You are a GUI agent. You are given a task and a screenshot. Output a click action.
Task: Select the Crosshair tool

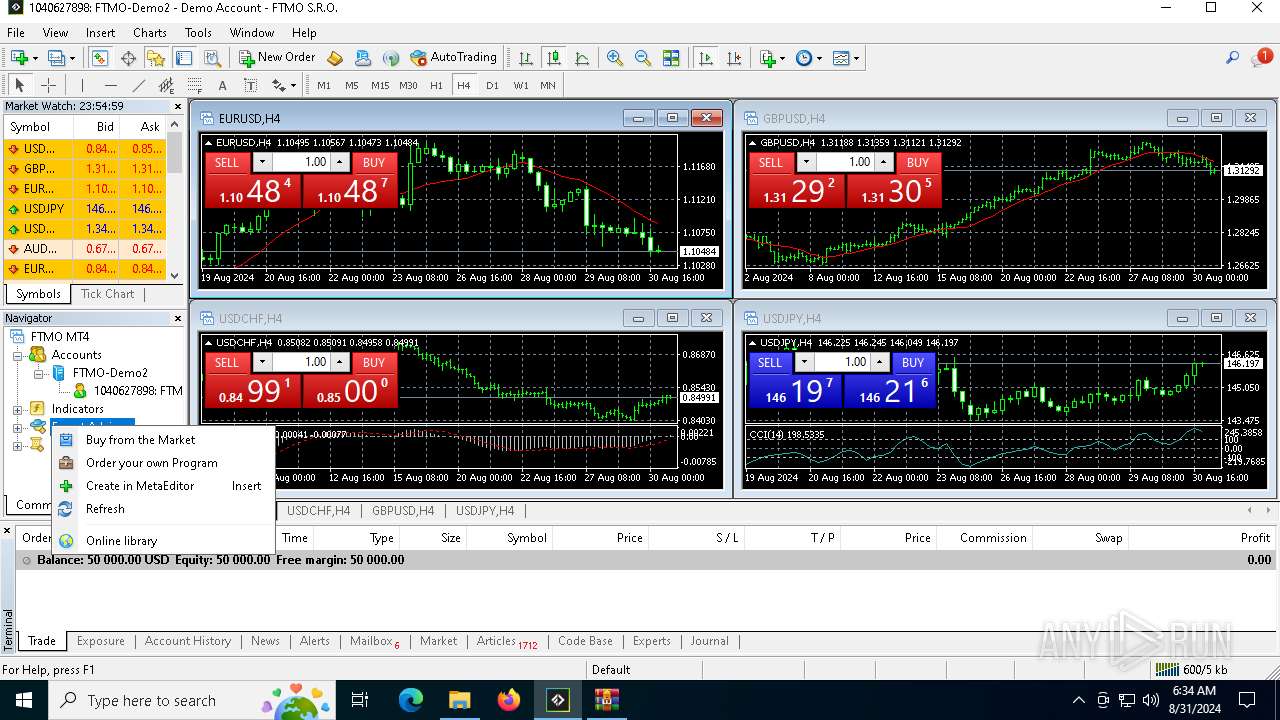point(47,85)
